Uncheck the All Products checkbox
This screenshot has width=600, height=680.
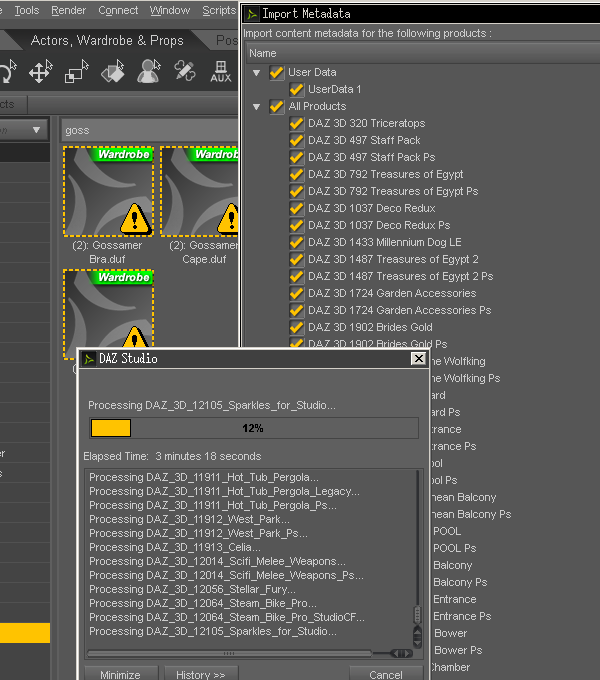click(276, 106)
